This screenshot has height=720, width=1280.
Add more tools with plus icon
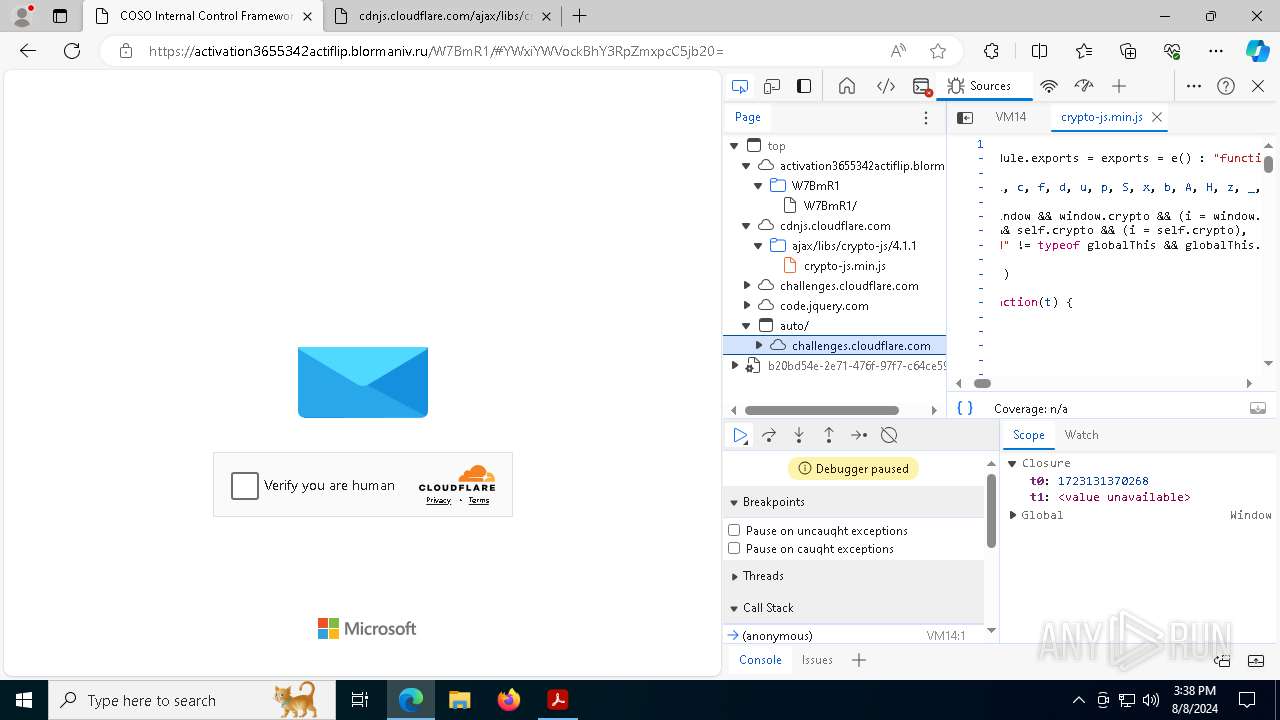[x=1119, y=86]
